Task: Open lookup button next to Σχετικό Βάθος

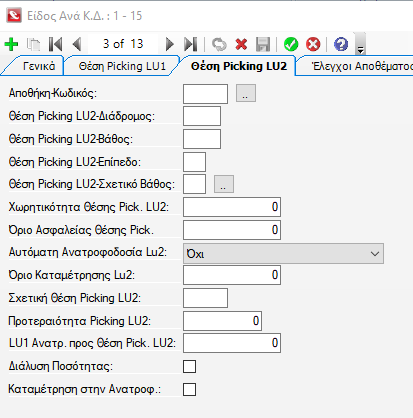Action: [224, 184]
